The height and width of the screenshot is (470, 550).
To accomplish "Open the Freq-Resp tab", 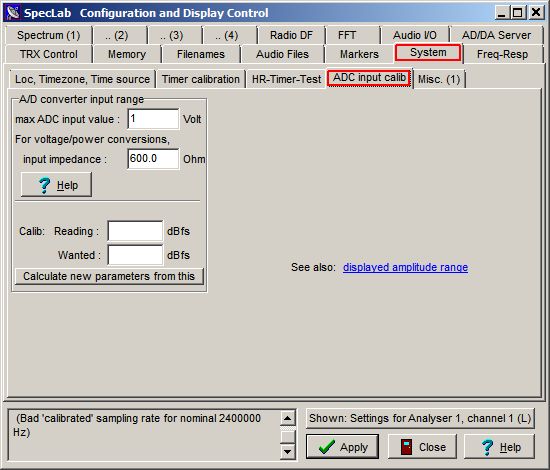I will (x=502, y=54).
